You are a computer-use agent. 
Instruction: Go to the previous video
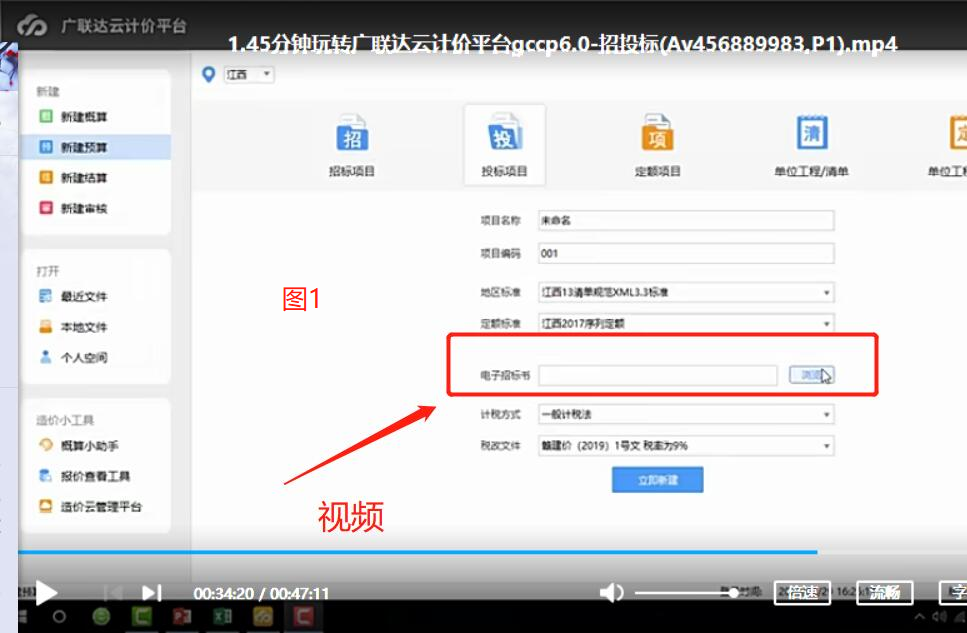click(x=113, y=593)
